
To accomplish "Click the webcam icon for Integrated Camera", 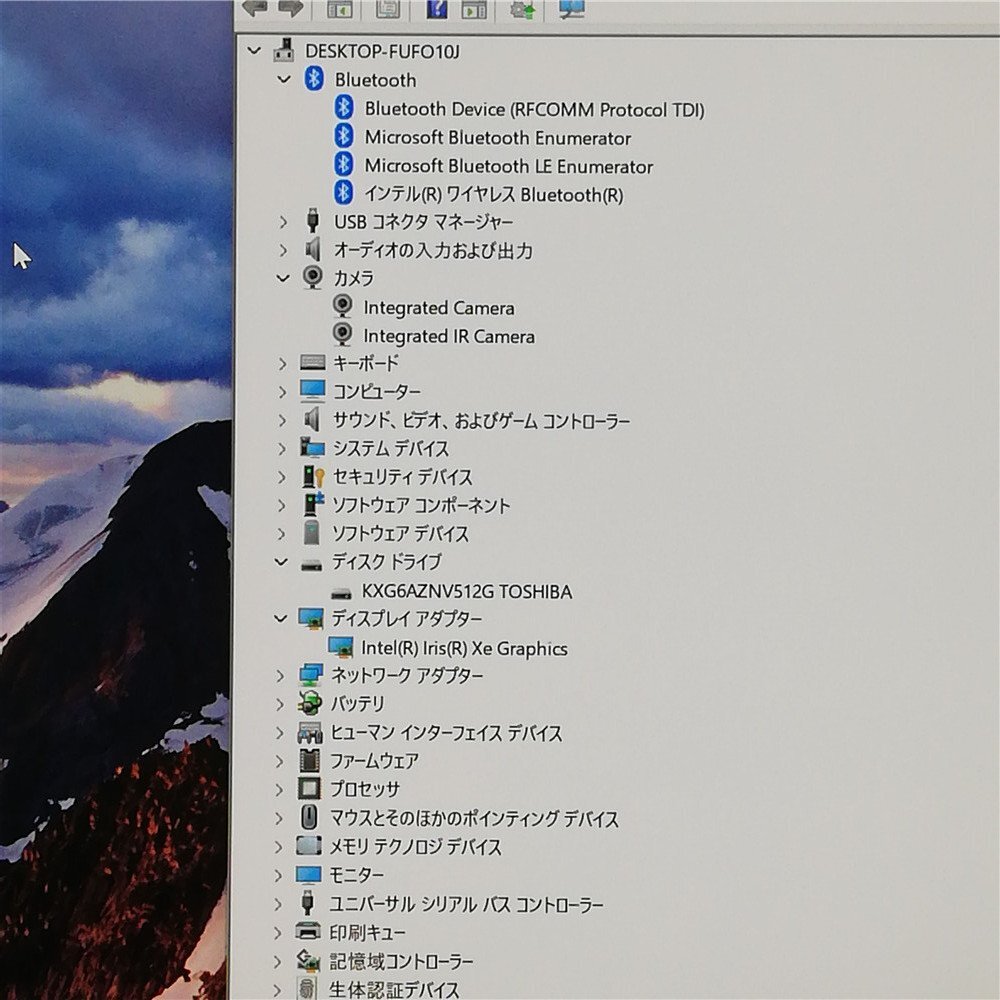I will click(x=342, y=305).
